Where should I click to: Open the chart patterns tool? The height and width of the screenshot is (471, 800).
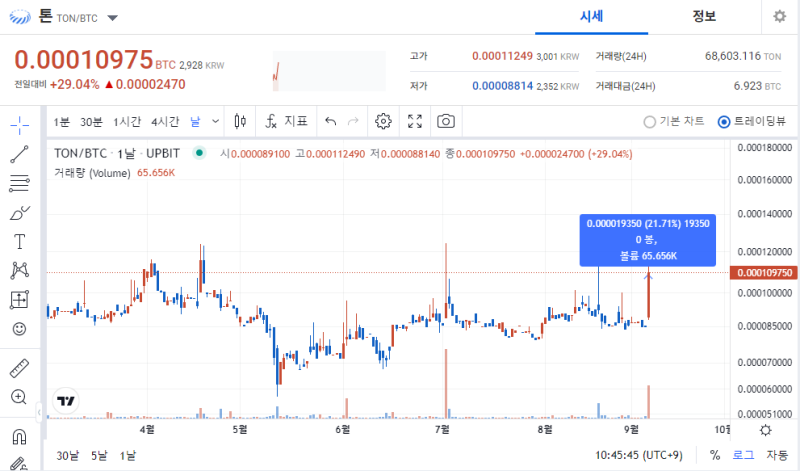tap(19, 270)
